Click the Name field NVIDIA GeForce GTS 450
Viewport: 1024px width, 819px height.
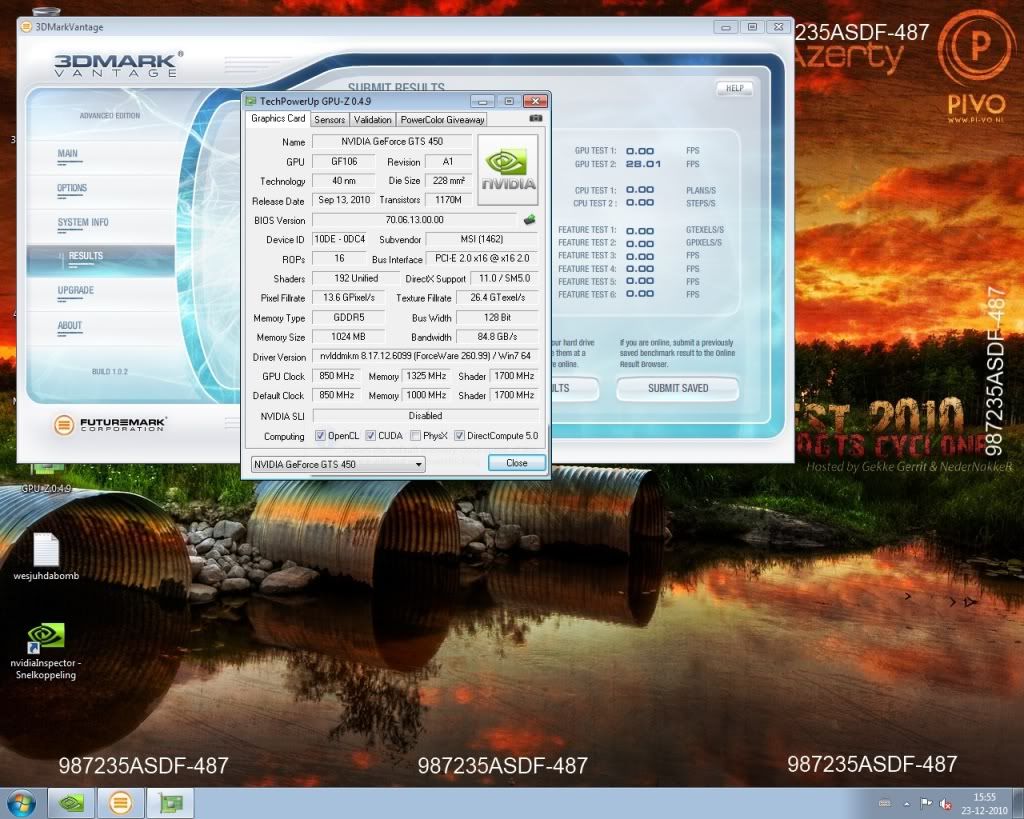[392, 142]
